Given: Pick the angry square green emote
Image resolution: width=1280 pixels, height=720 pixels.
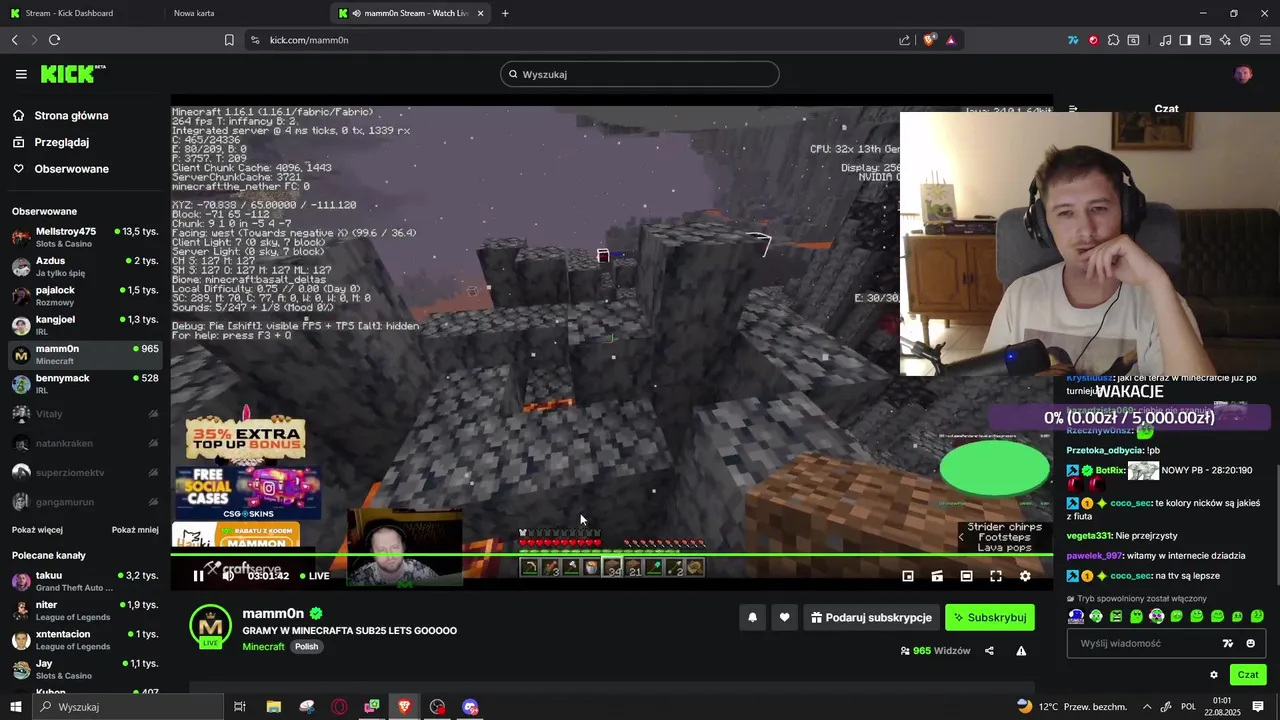Looking at the screenshot, I should [1116, 616].
